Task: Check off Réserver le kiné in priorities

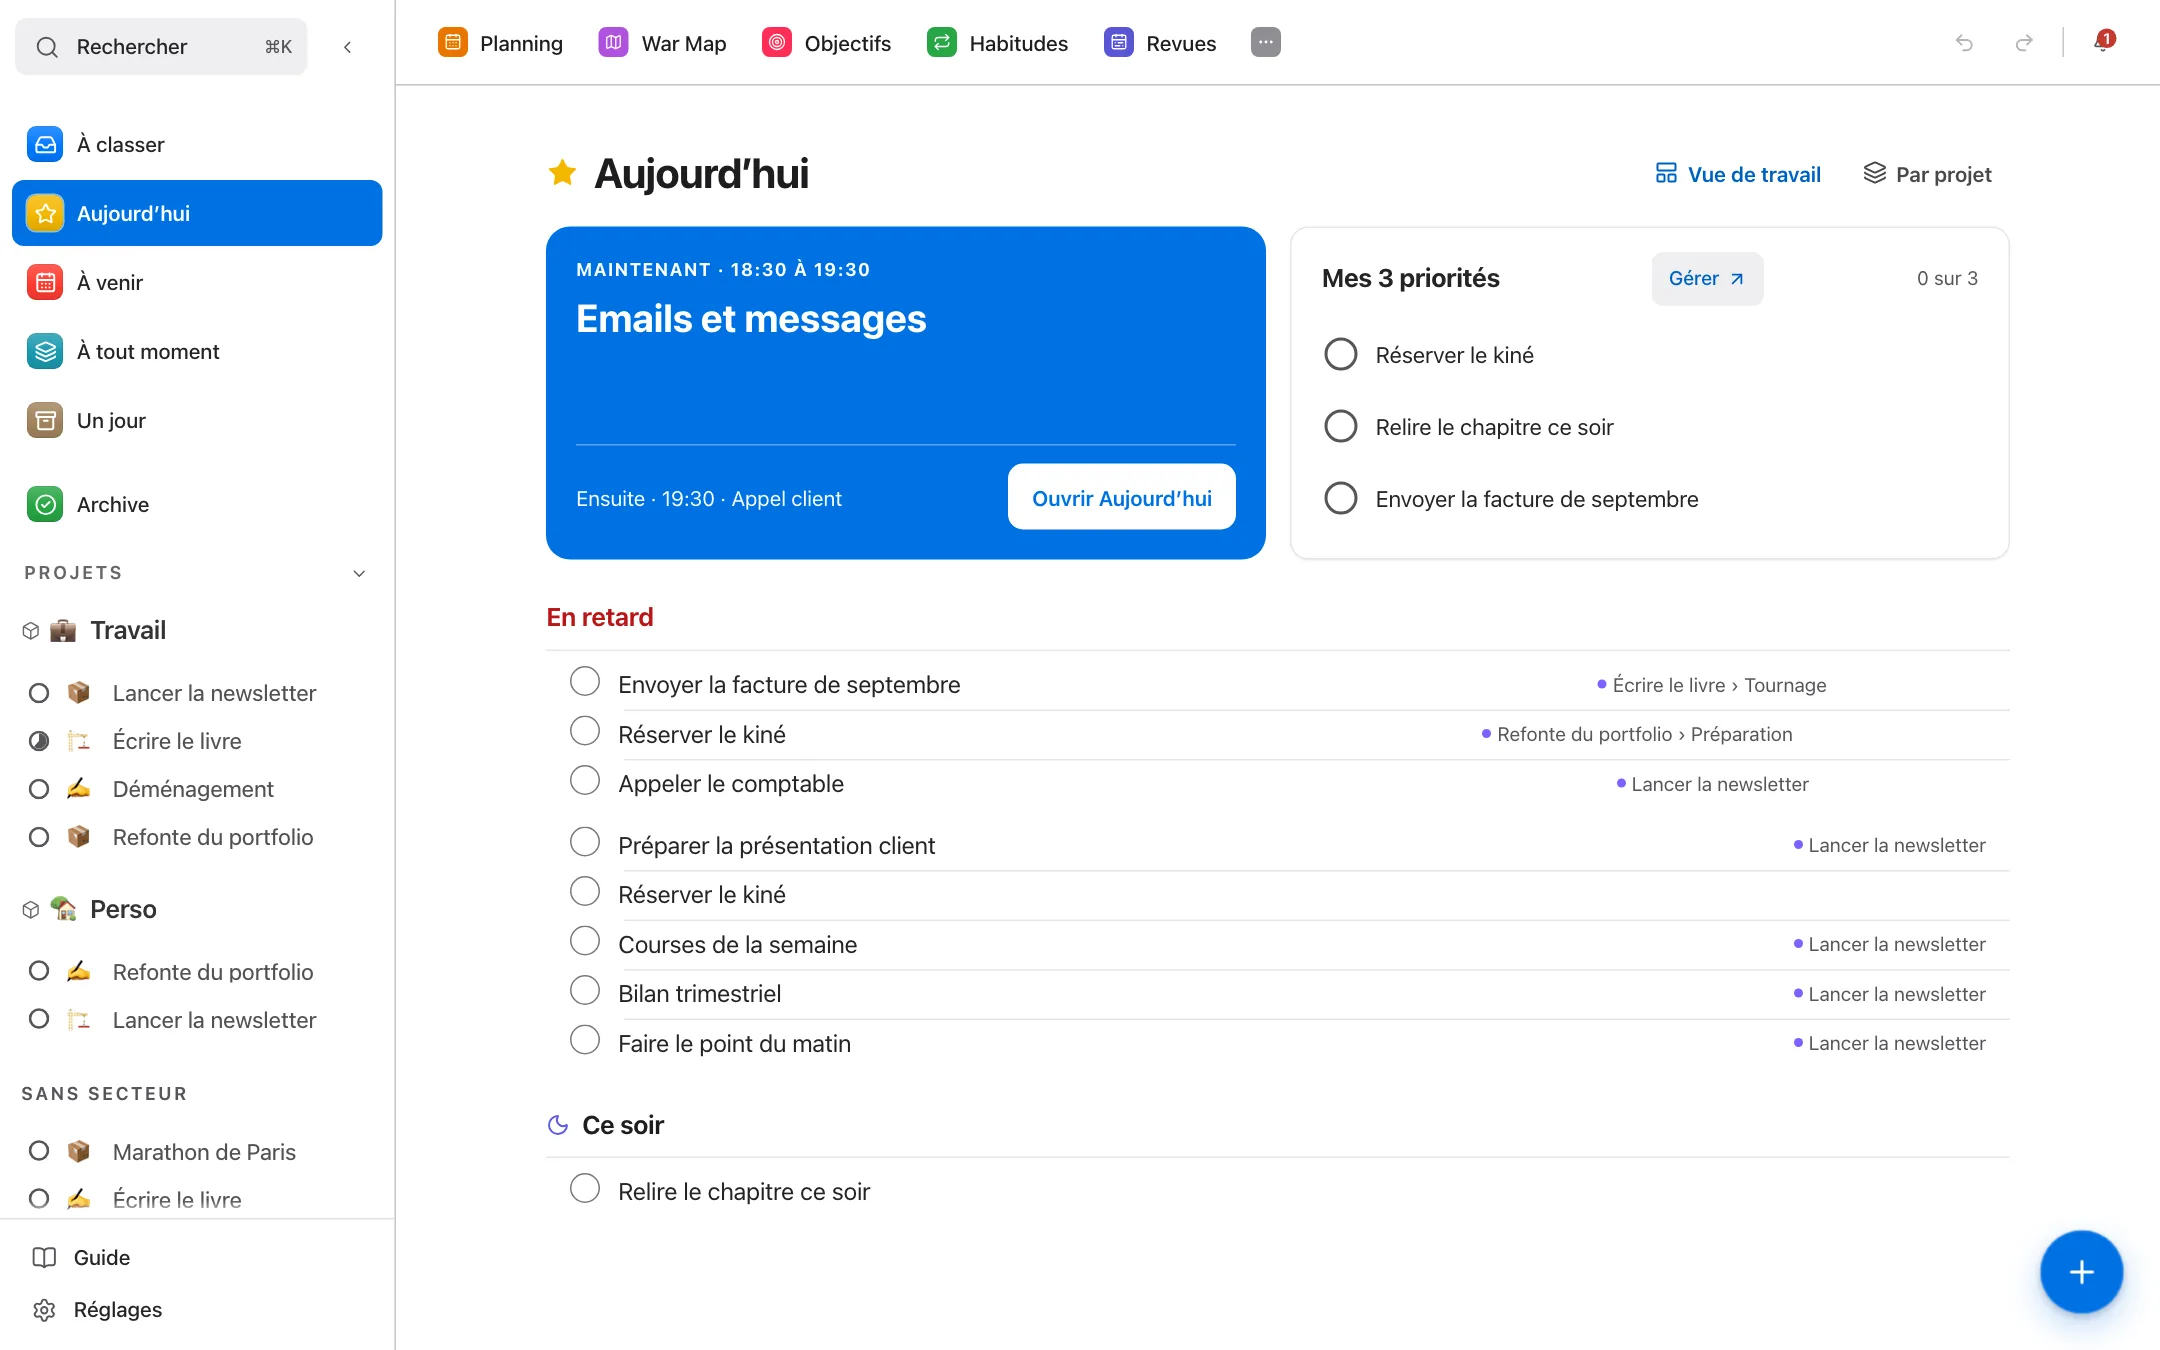Action: tap(1340, 354)
